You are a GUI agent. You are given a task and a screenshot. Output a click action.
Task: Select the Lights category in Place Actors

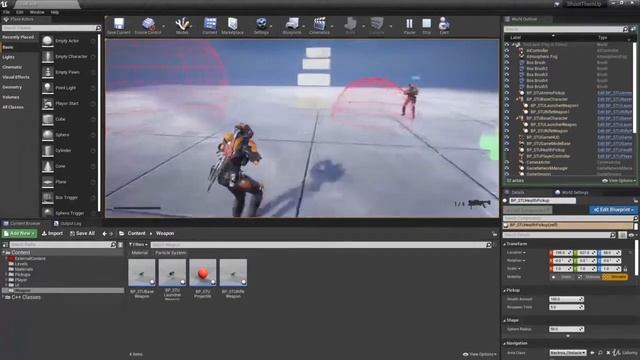[9, 58]
